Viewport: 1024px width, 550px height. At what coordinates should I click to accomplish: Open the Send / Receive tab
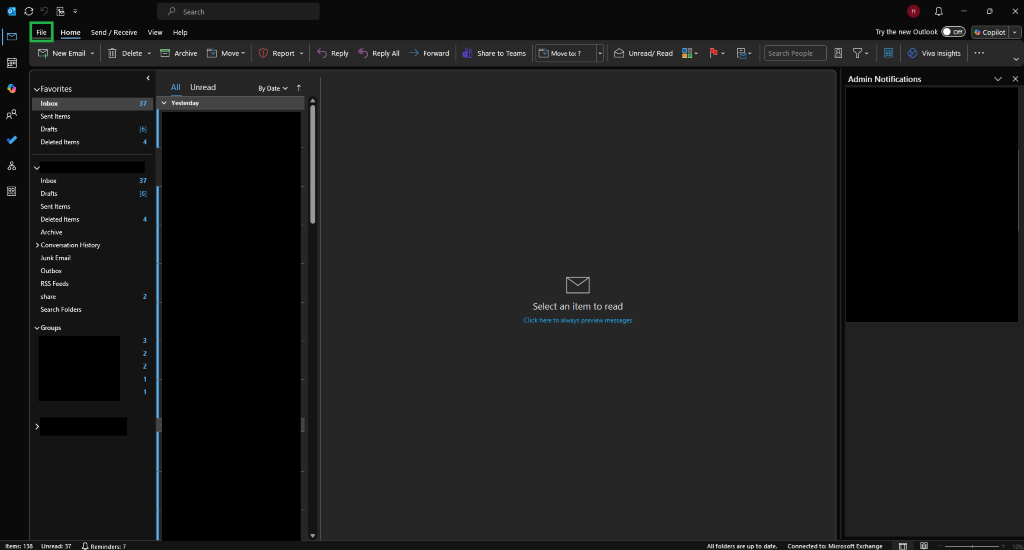(x=114, y=32)
